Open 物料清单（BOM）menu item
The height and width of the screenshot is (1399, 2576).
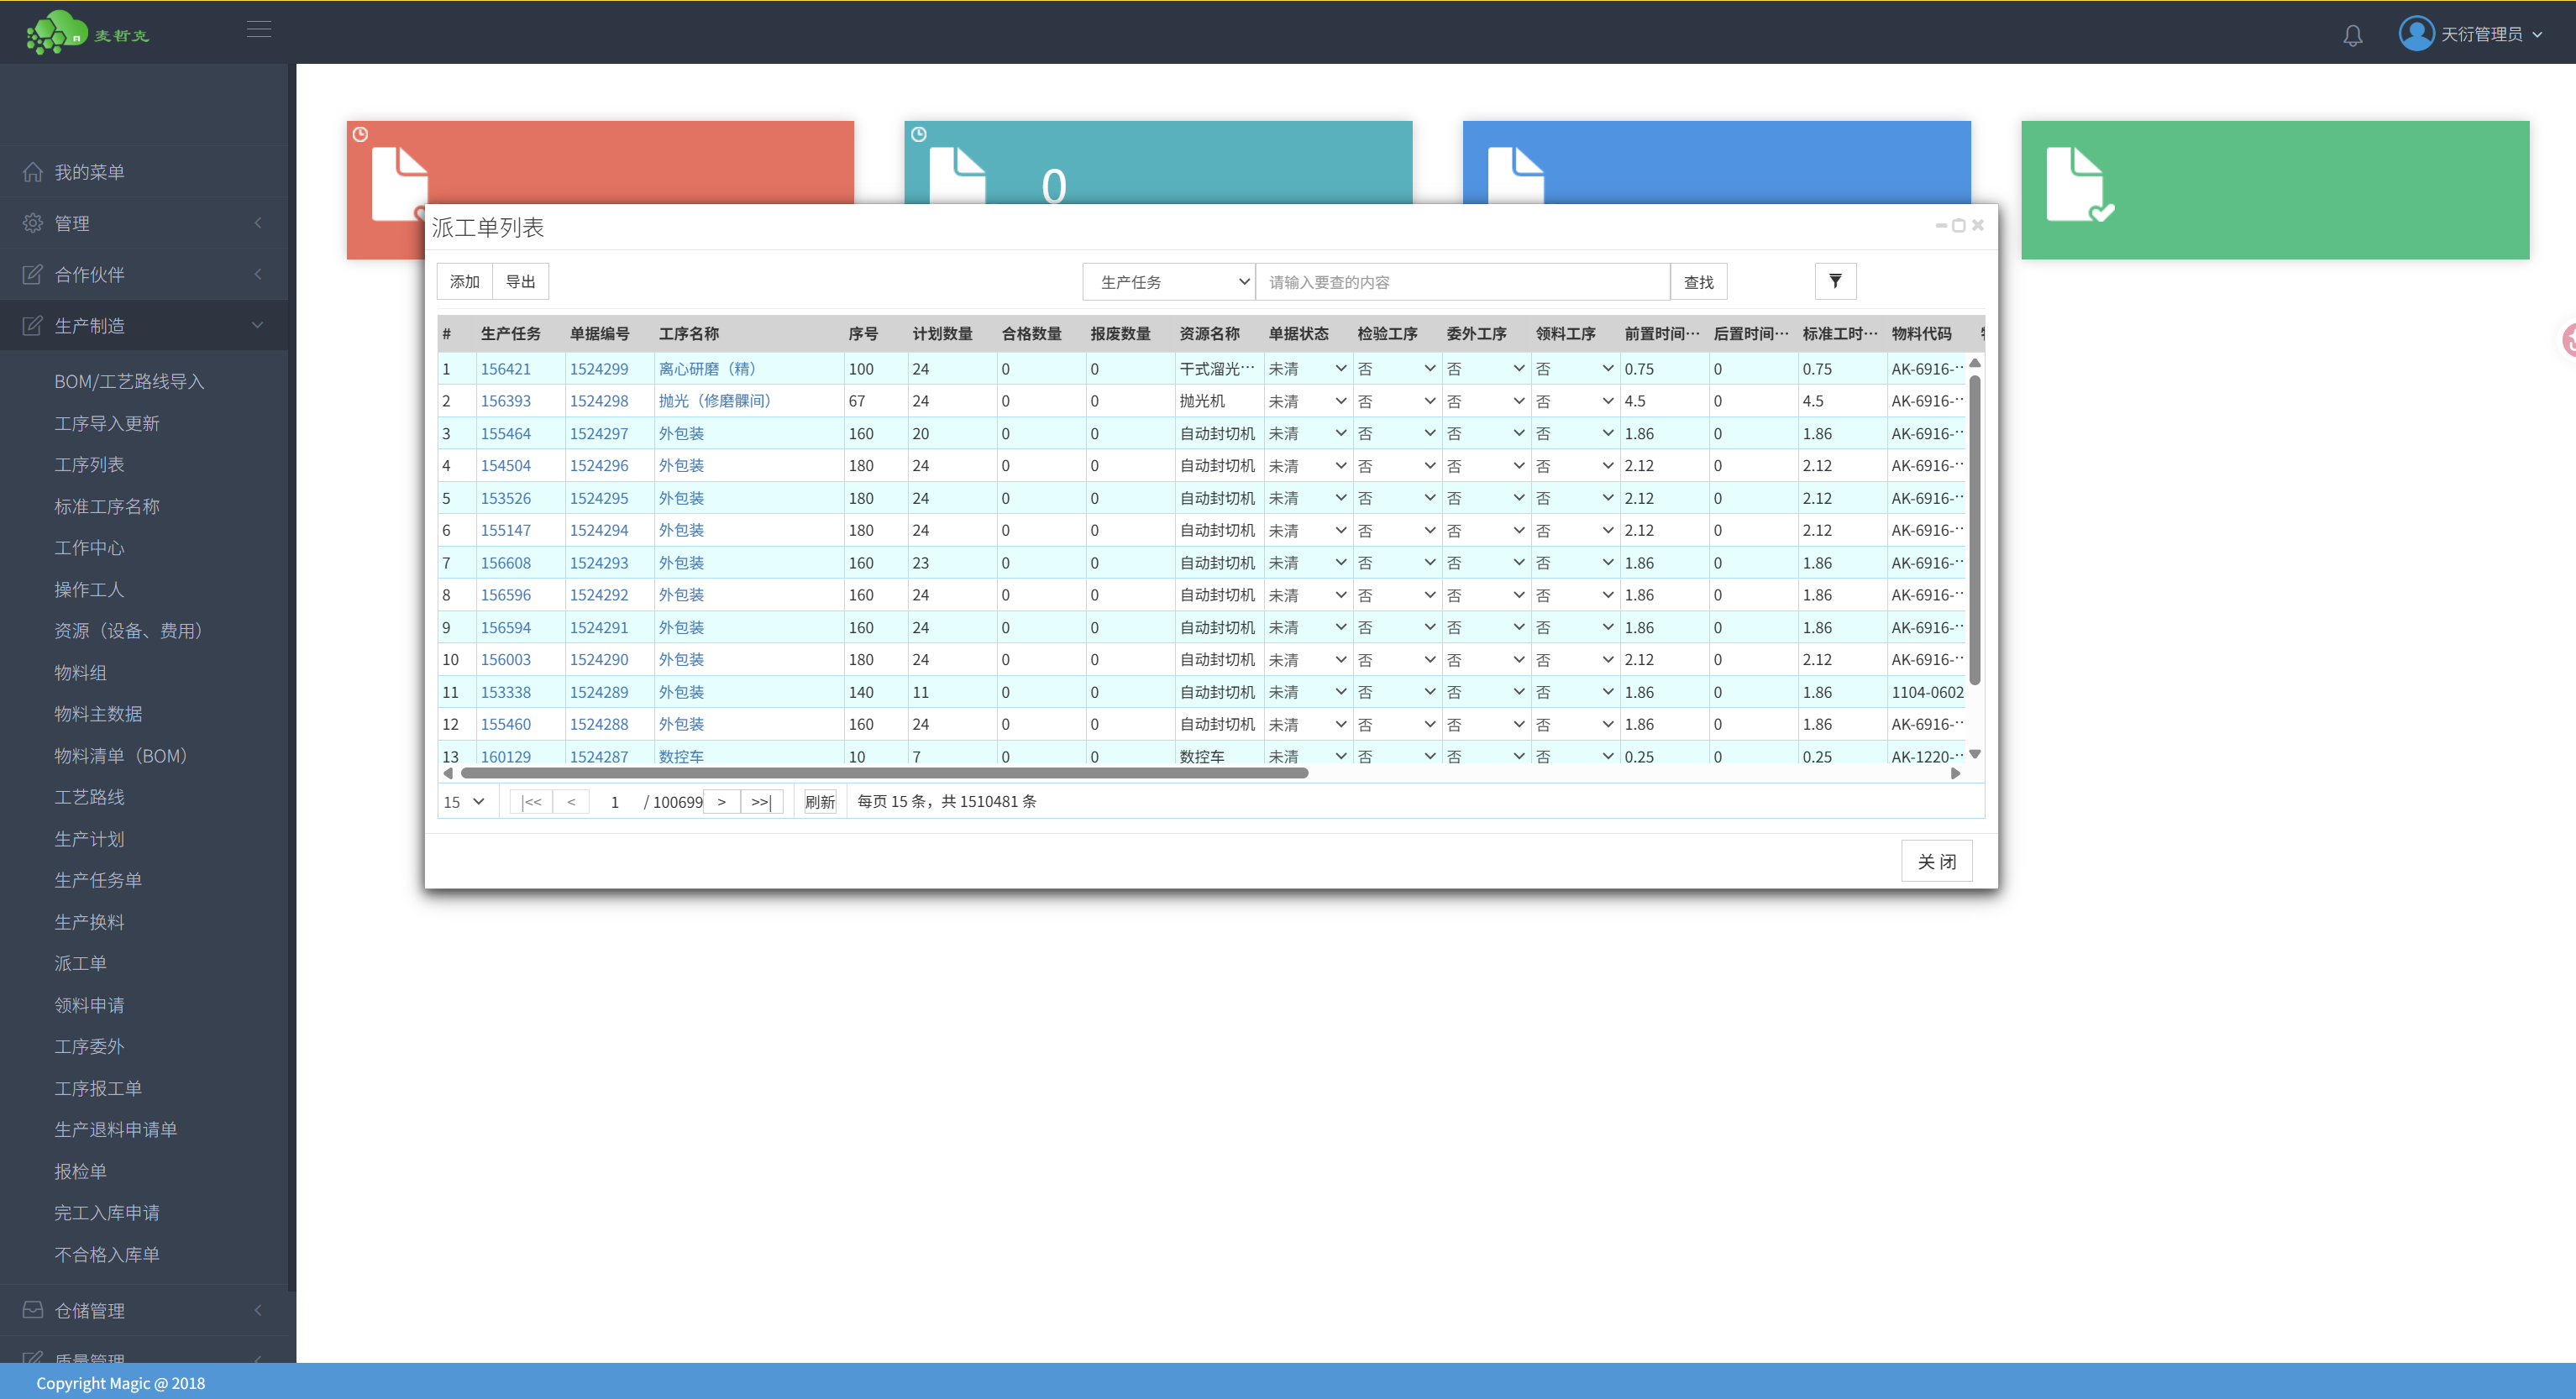pyautogui.click(x=121, y=755)
